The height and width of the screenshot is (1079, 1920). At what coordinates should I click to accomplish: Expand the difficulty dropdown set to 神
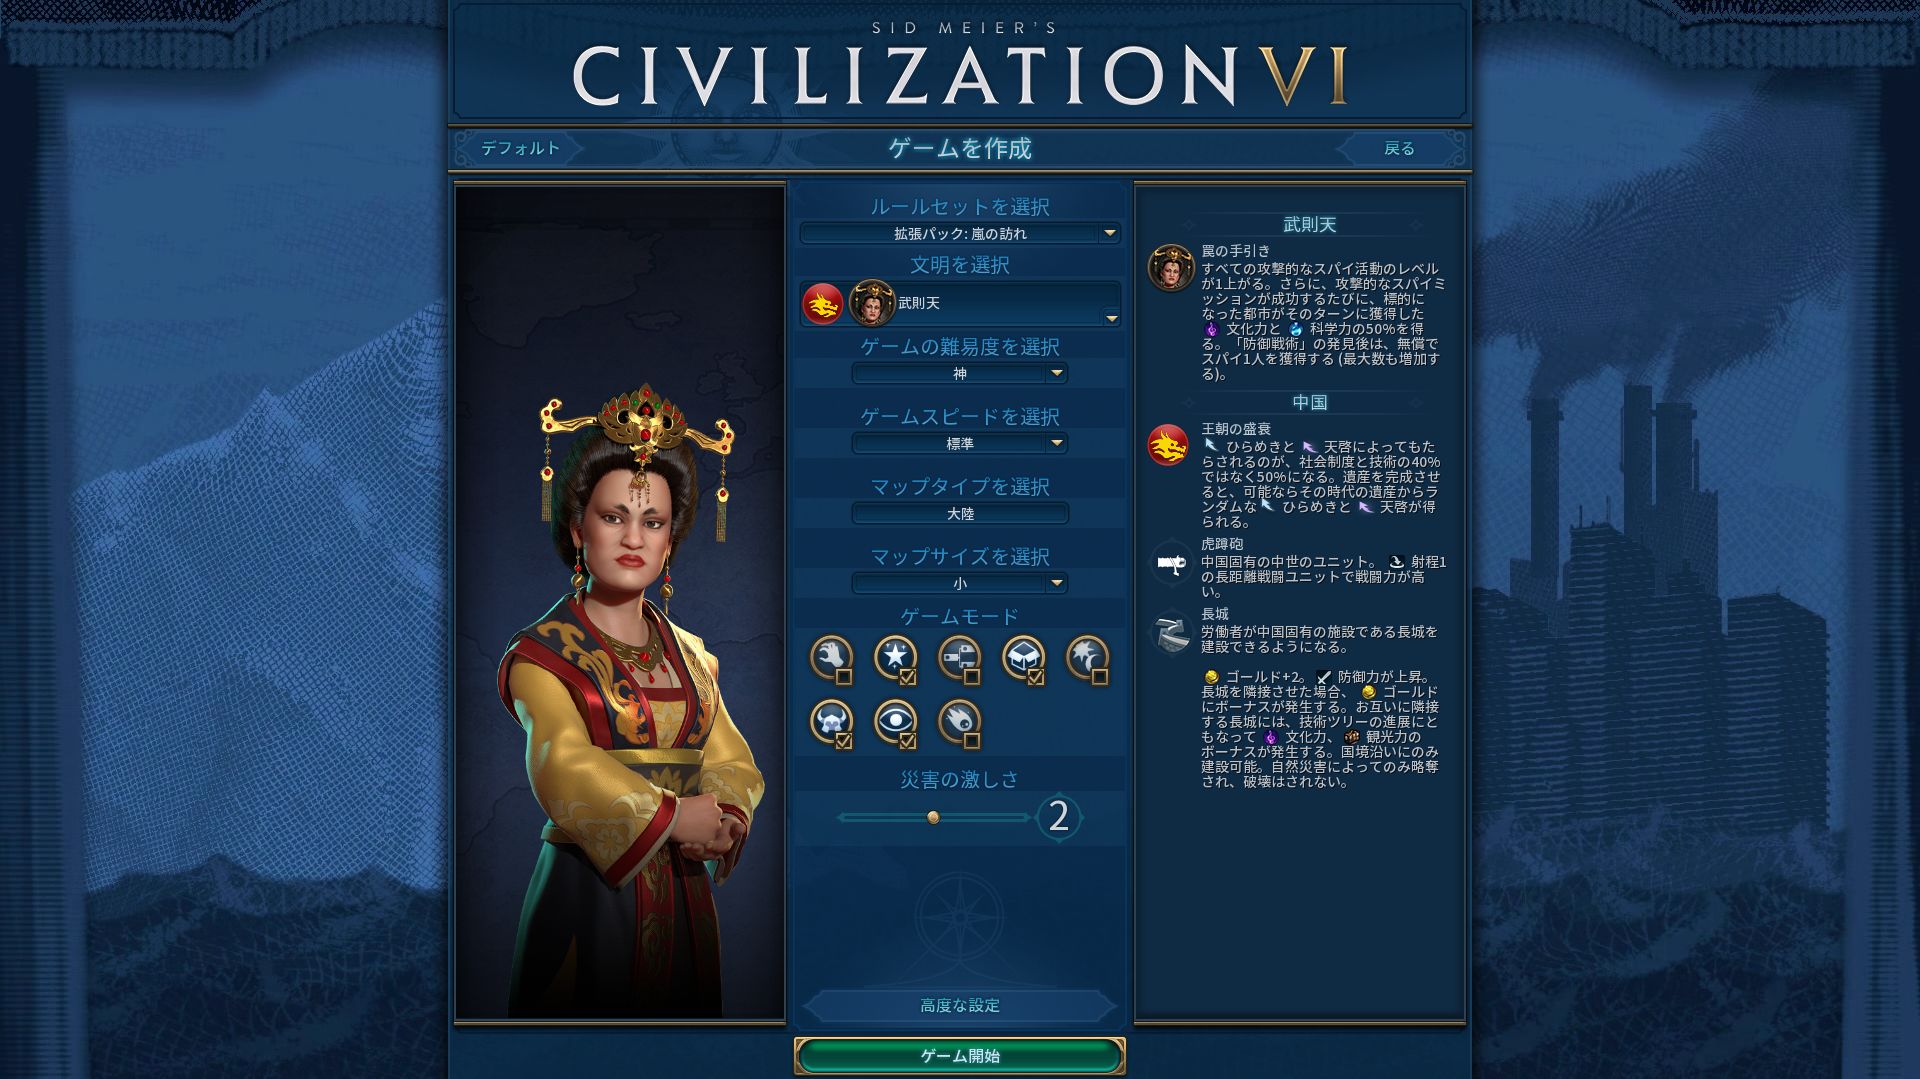click(960, 373)
